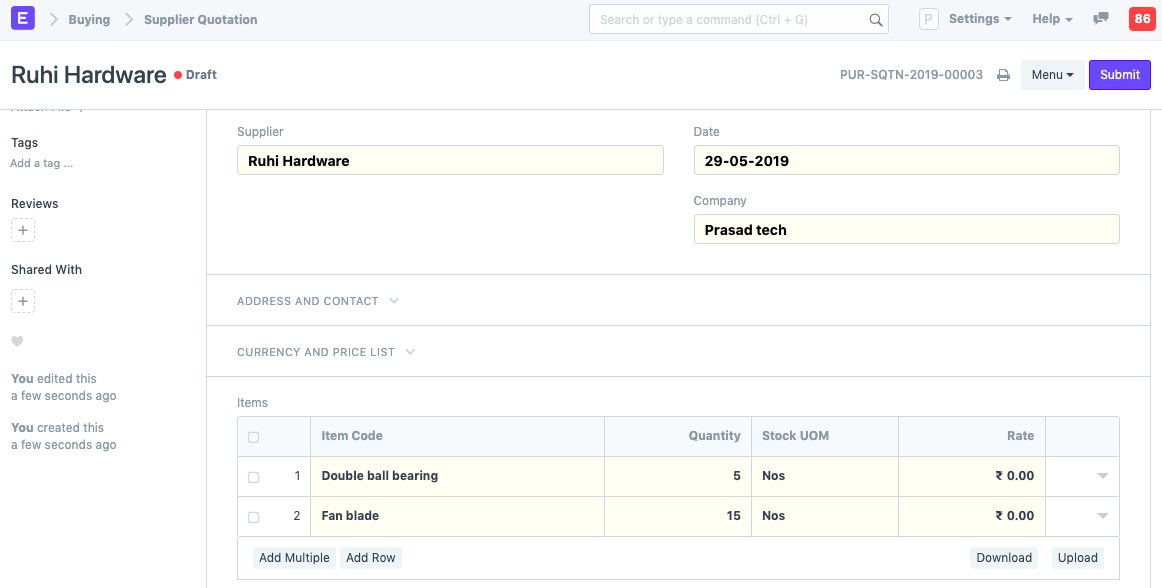
Task: Tick the checkbox for Fan blade row
Action: pos(253,517)
